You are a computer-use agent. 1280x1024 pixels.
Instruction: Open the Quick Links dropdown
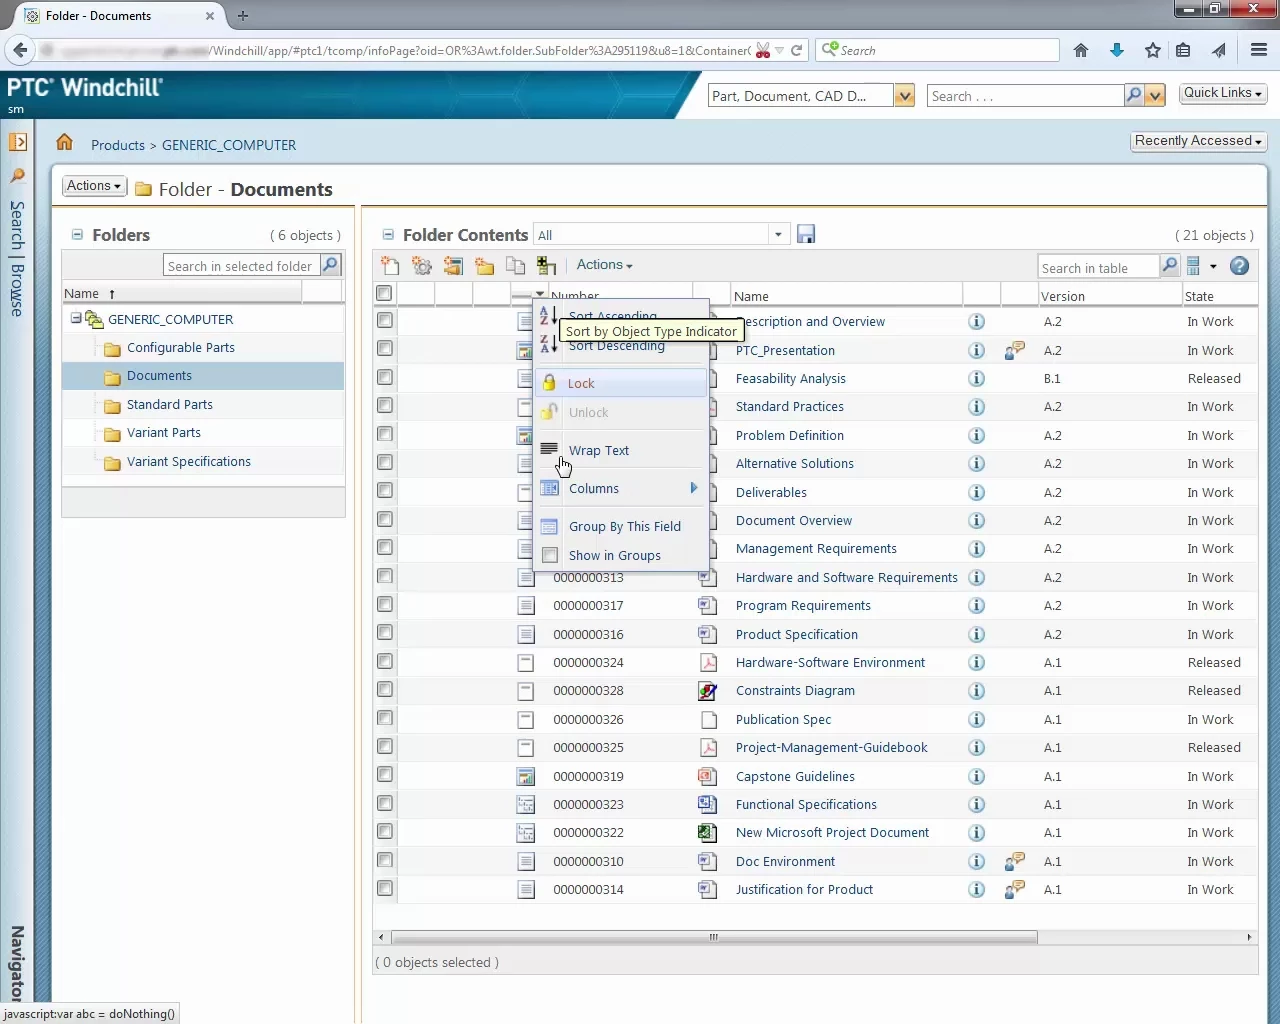(x=1222, y=93)
